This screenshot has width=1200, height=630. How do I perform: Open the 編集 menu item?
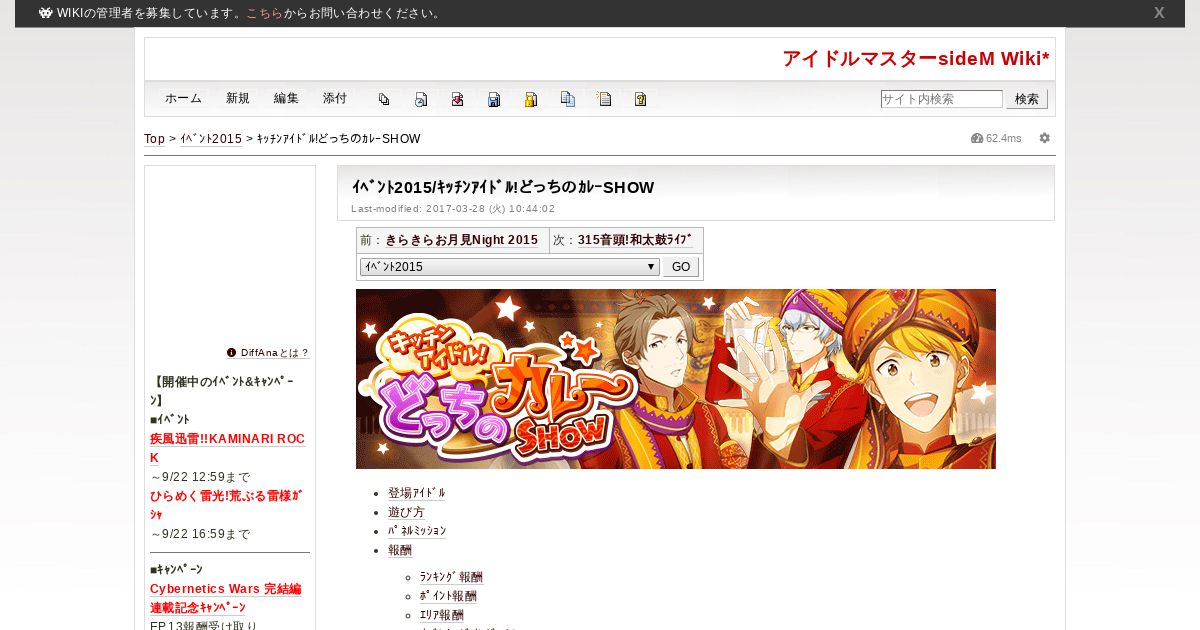(286, 98)
